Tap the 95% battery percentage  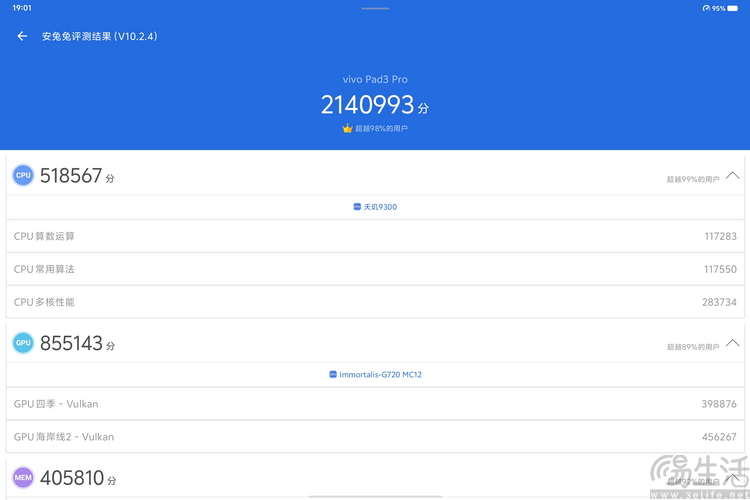click(718, 8)
